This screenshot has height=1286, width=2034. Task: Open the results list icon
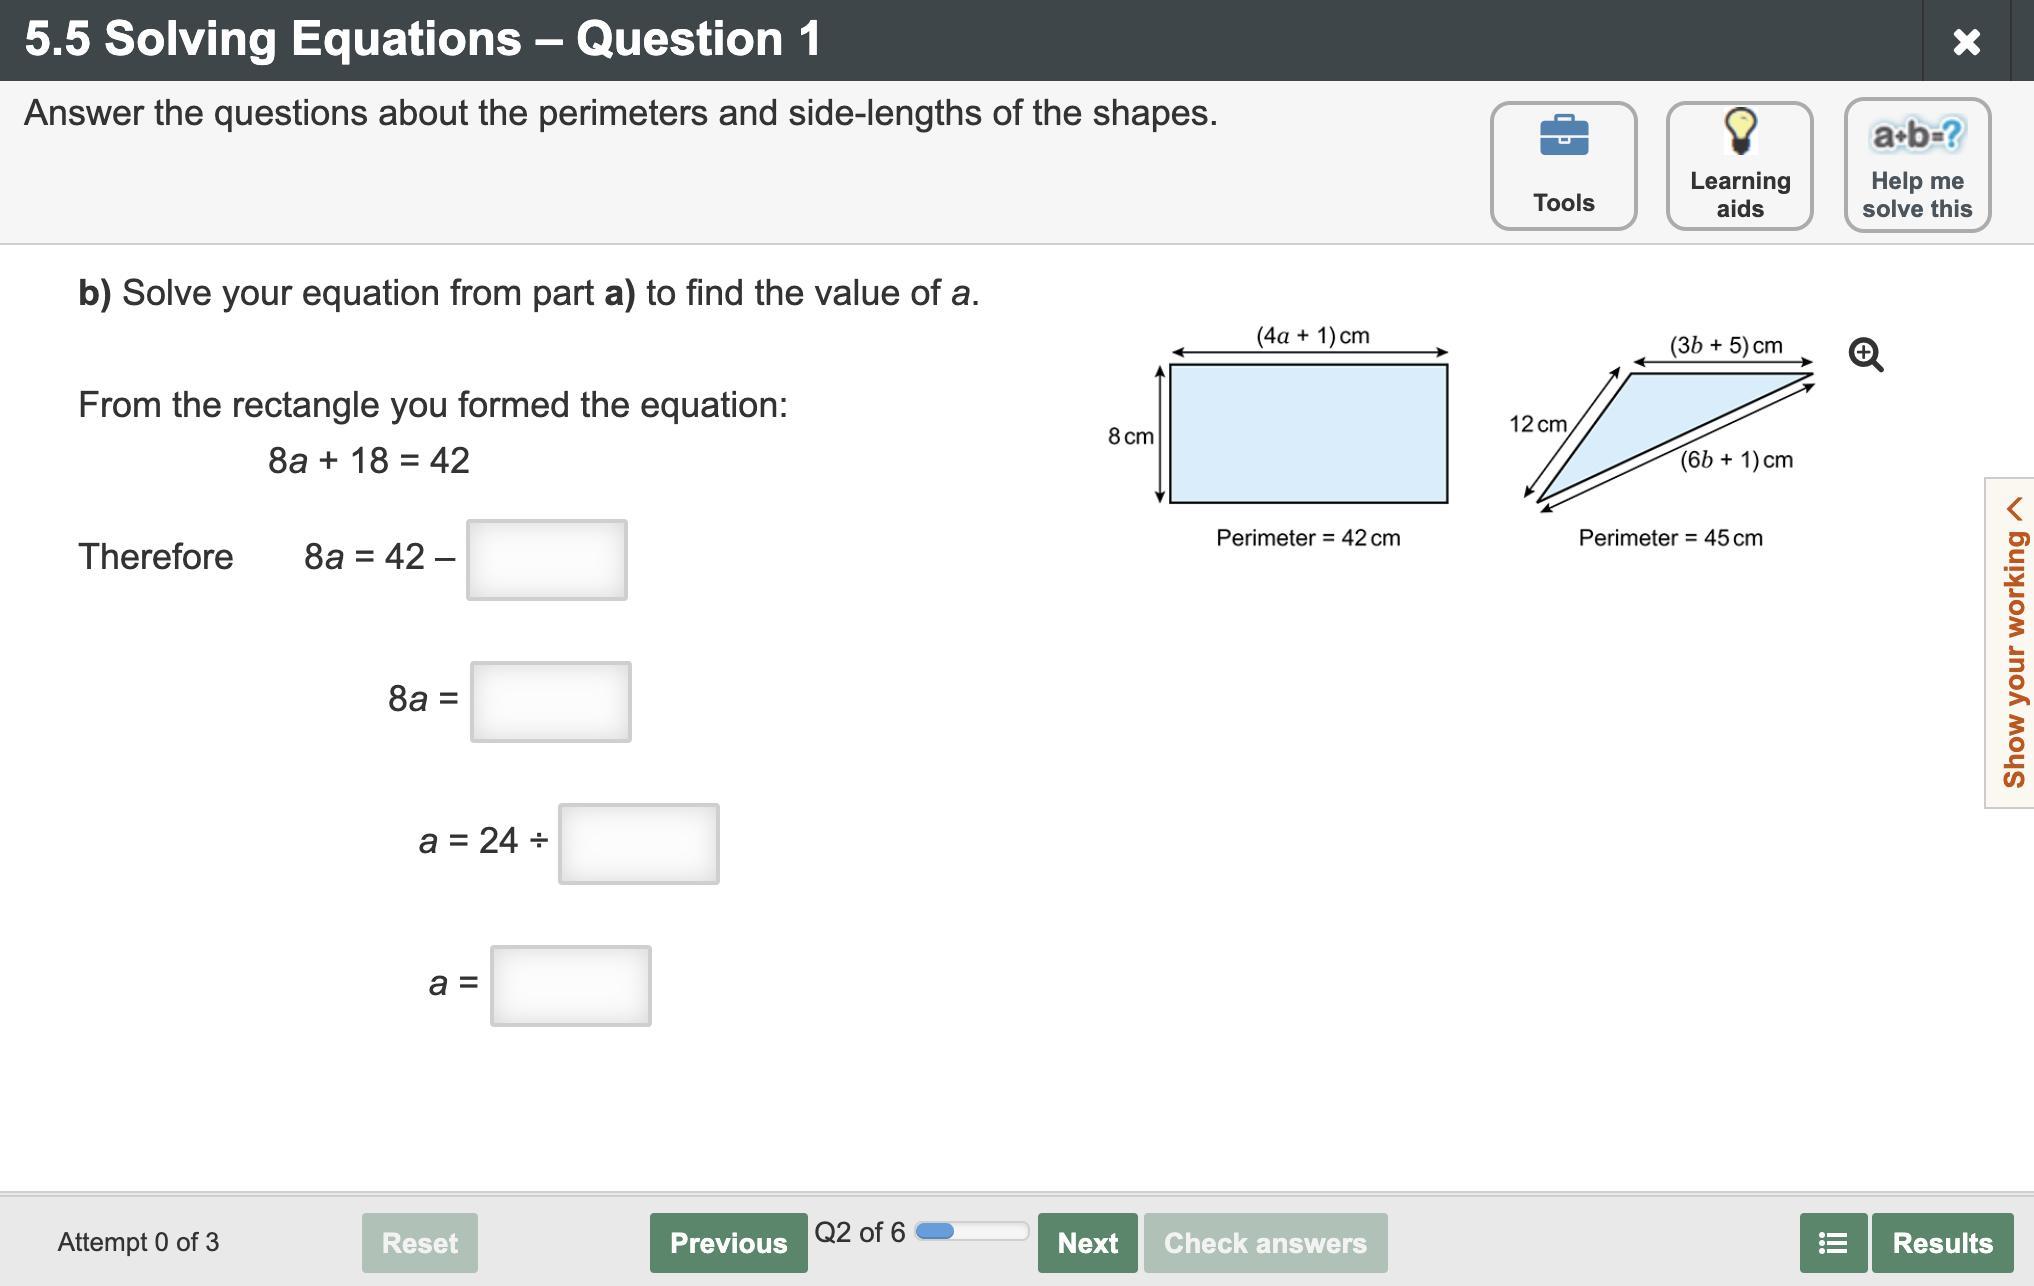click(x=1833, y=1243)
